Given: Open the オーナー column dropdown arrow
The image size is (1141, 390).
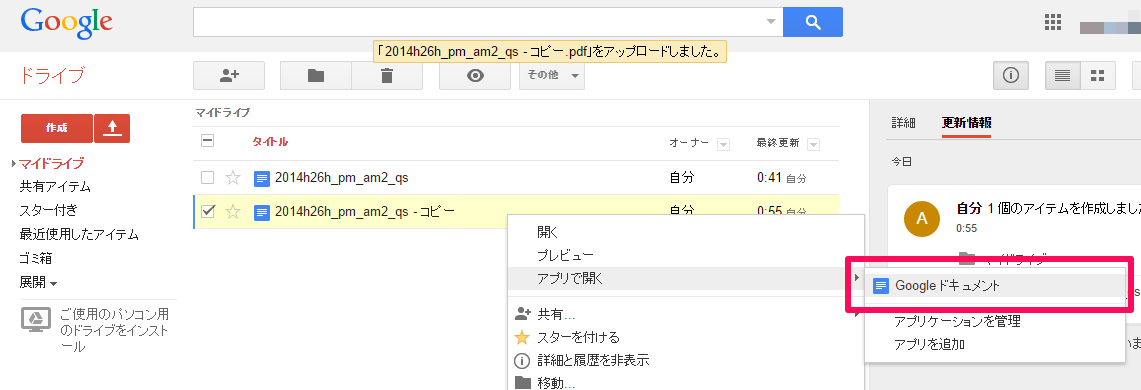Looking at the screenshot, I should coord(723,144).
